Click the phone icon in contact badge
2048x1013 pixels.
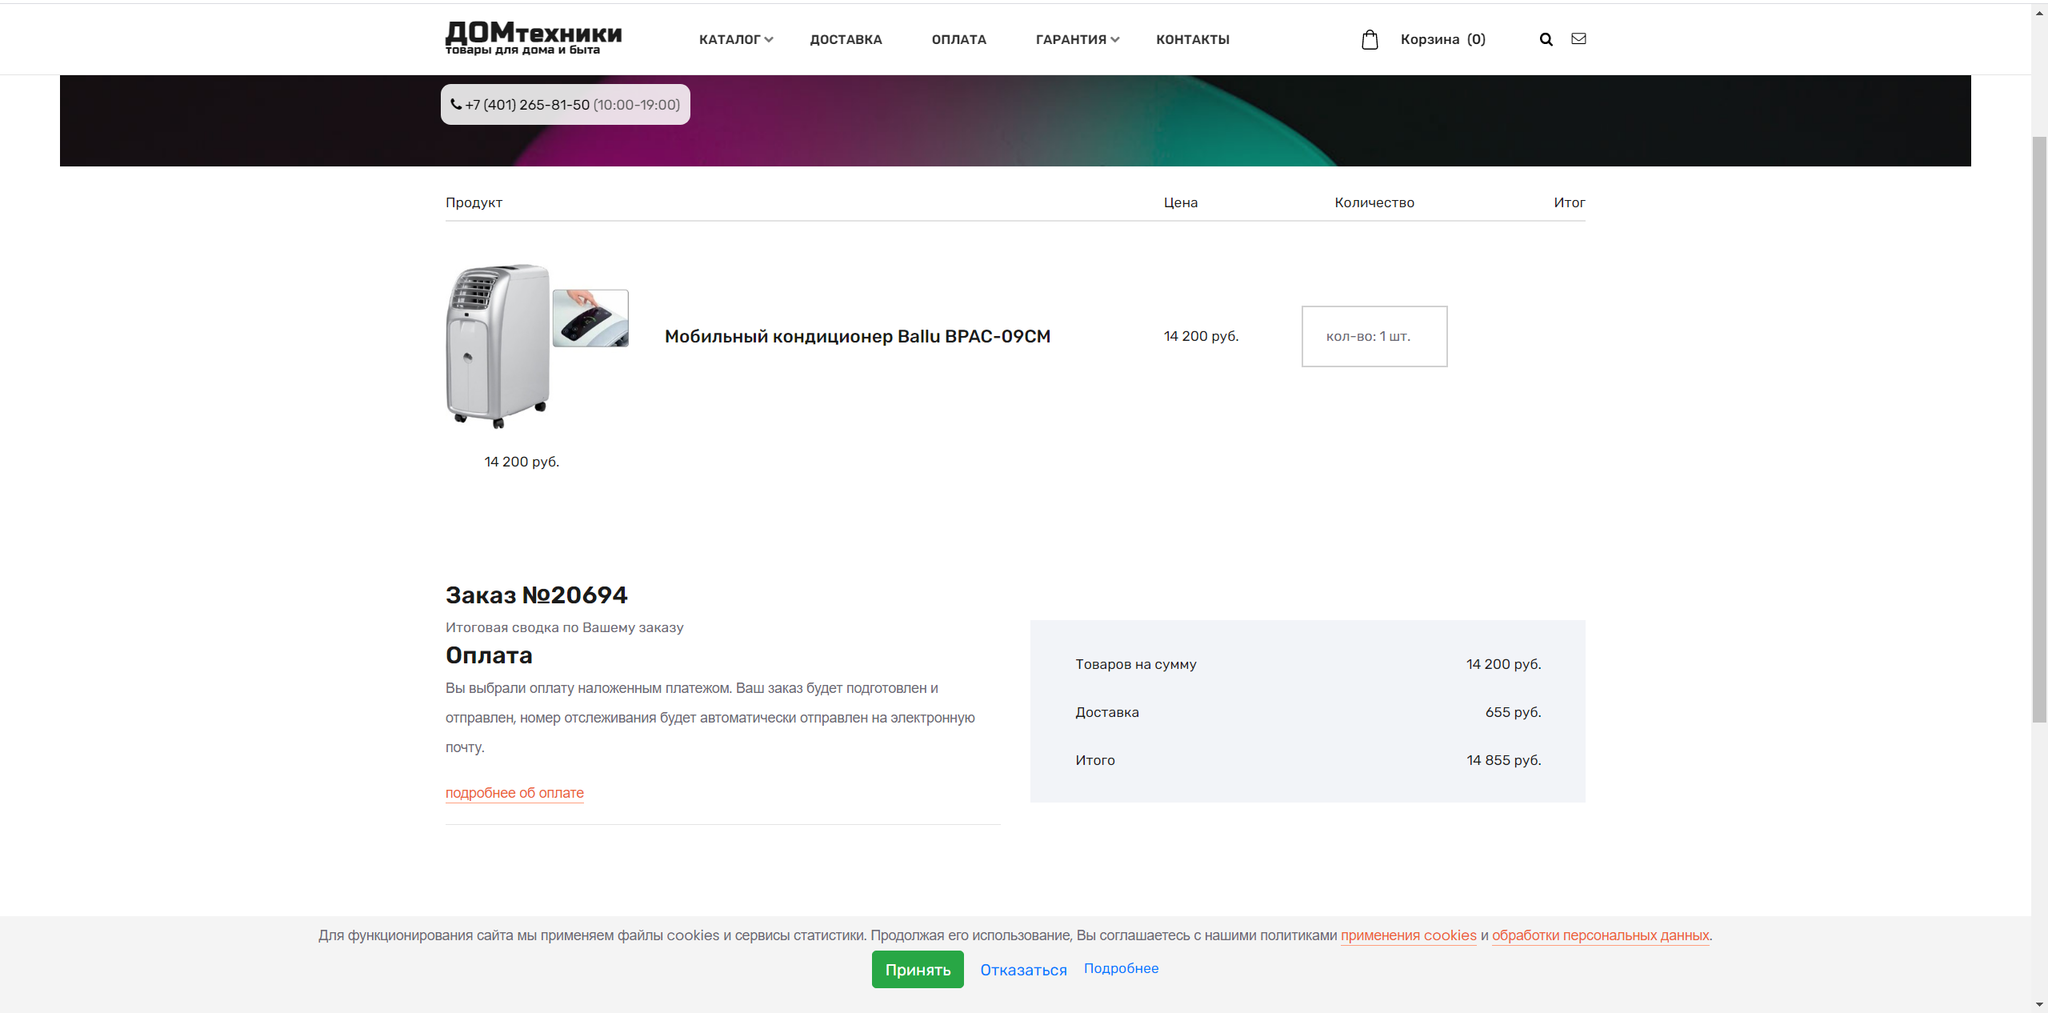456,104
